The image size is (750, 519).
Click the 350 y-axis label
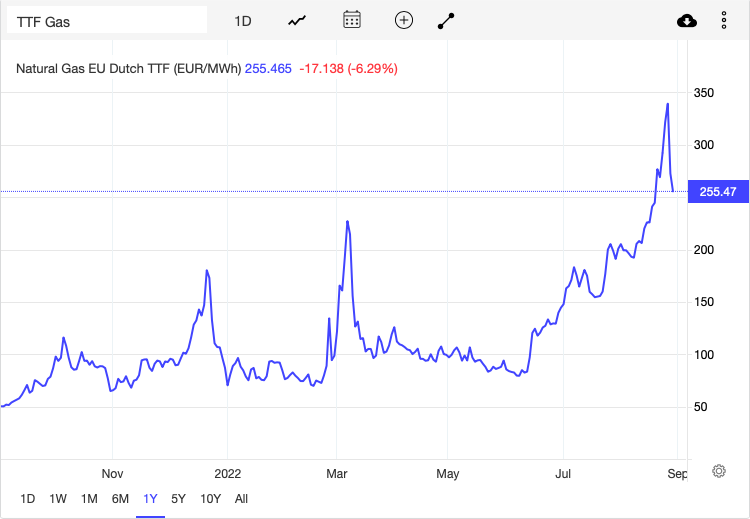click(704, 93)
